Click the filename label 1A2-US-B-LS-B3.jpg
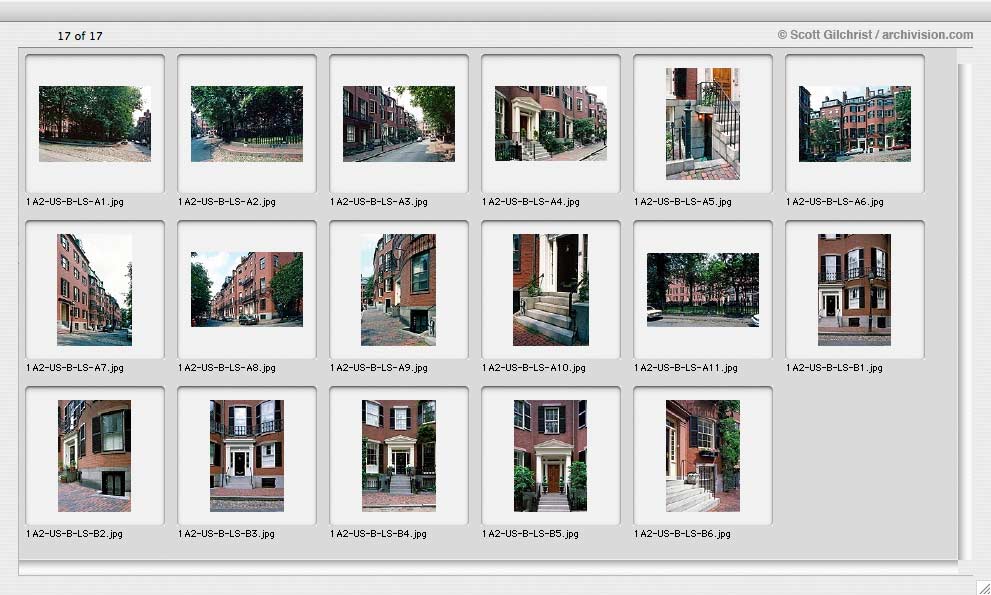 (226, 534)
